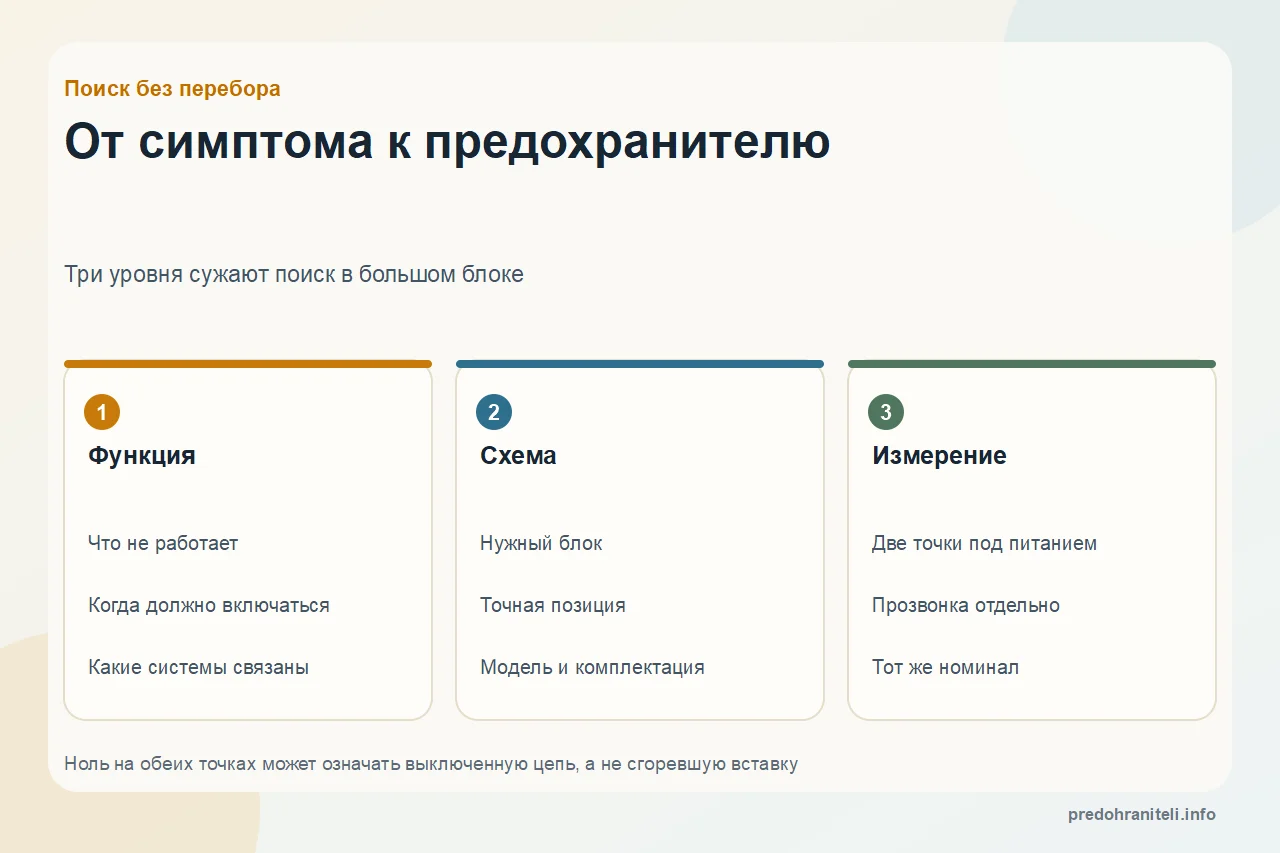
Task: Click the 'Что не работает' line
Action: 163,543
